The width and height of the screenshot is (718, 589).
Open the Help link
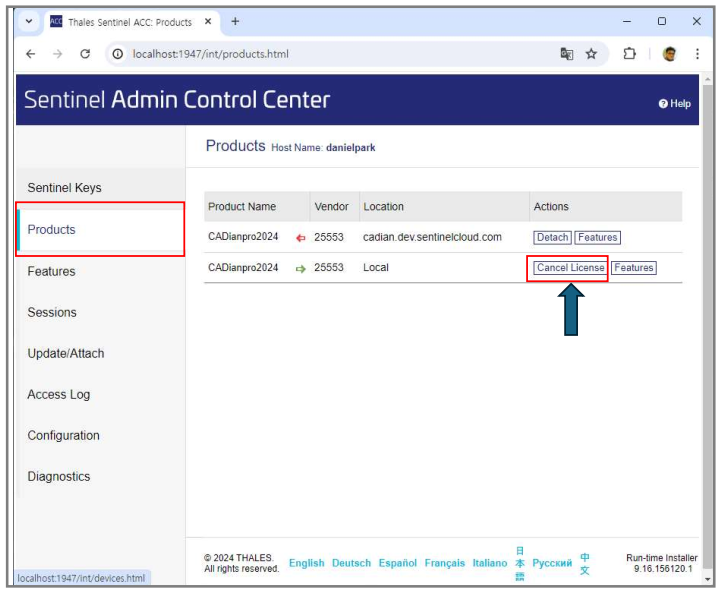[x=674, y=104]
